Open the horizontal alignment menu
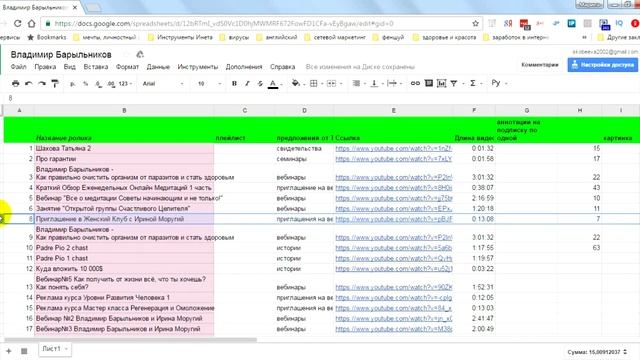This screenshot has width=640, height=360. [x=356, y=83]
